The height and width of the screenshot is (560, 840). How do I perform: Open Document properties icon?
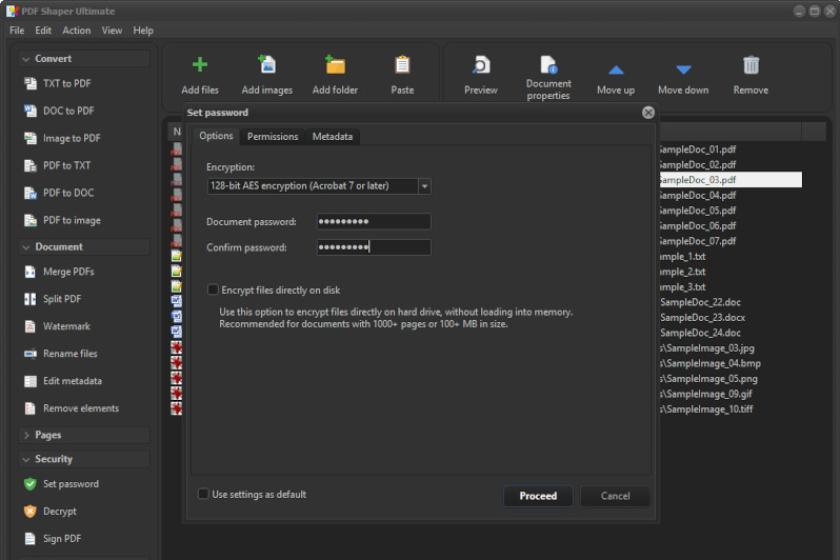[x=549, y=65]
